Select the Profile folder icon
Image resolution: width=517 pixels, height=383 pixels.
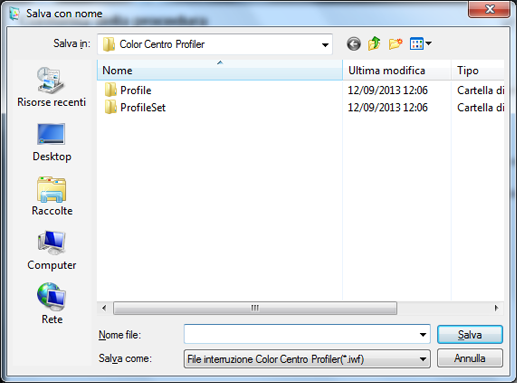(110, 90)
